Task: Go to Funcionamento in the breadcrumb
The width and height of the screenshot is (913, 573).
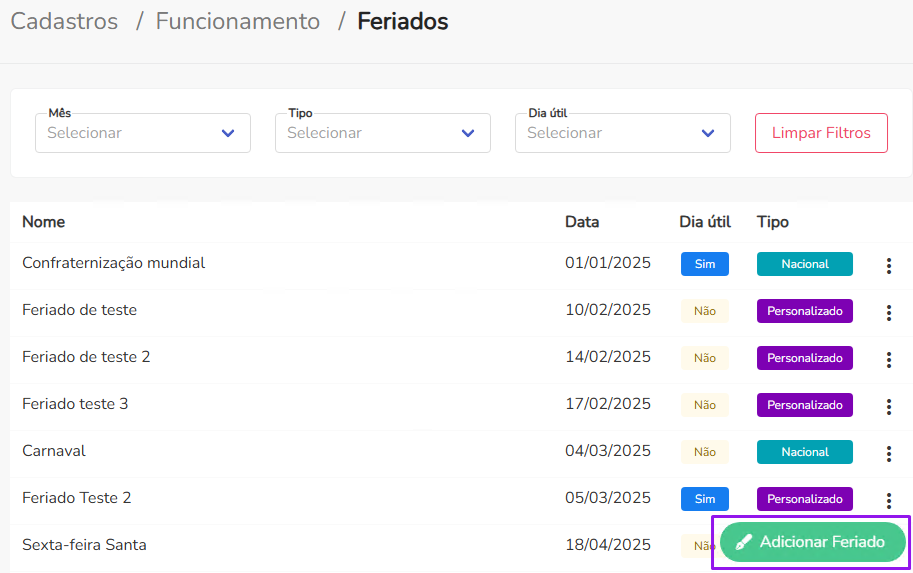Action: pyautogui.click(x=238, y=21)
